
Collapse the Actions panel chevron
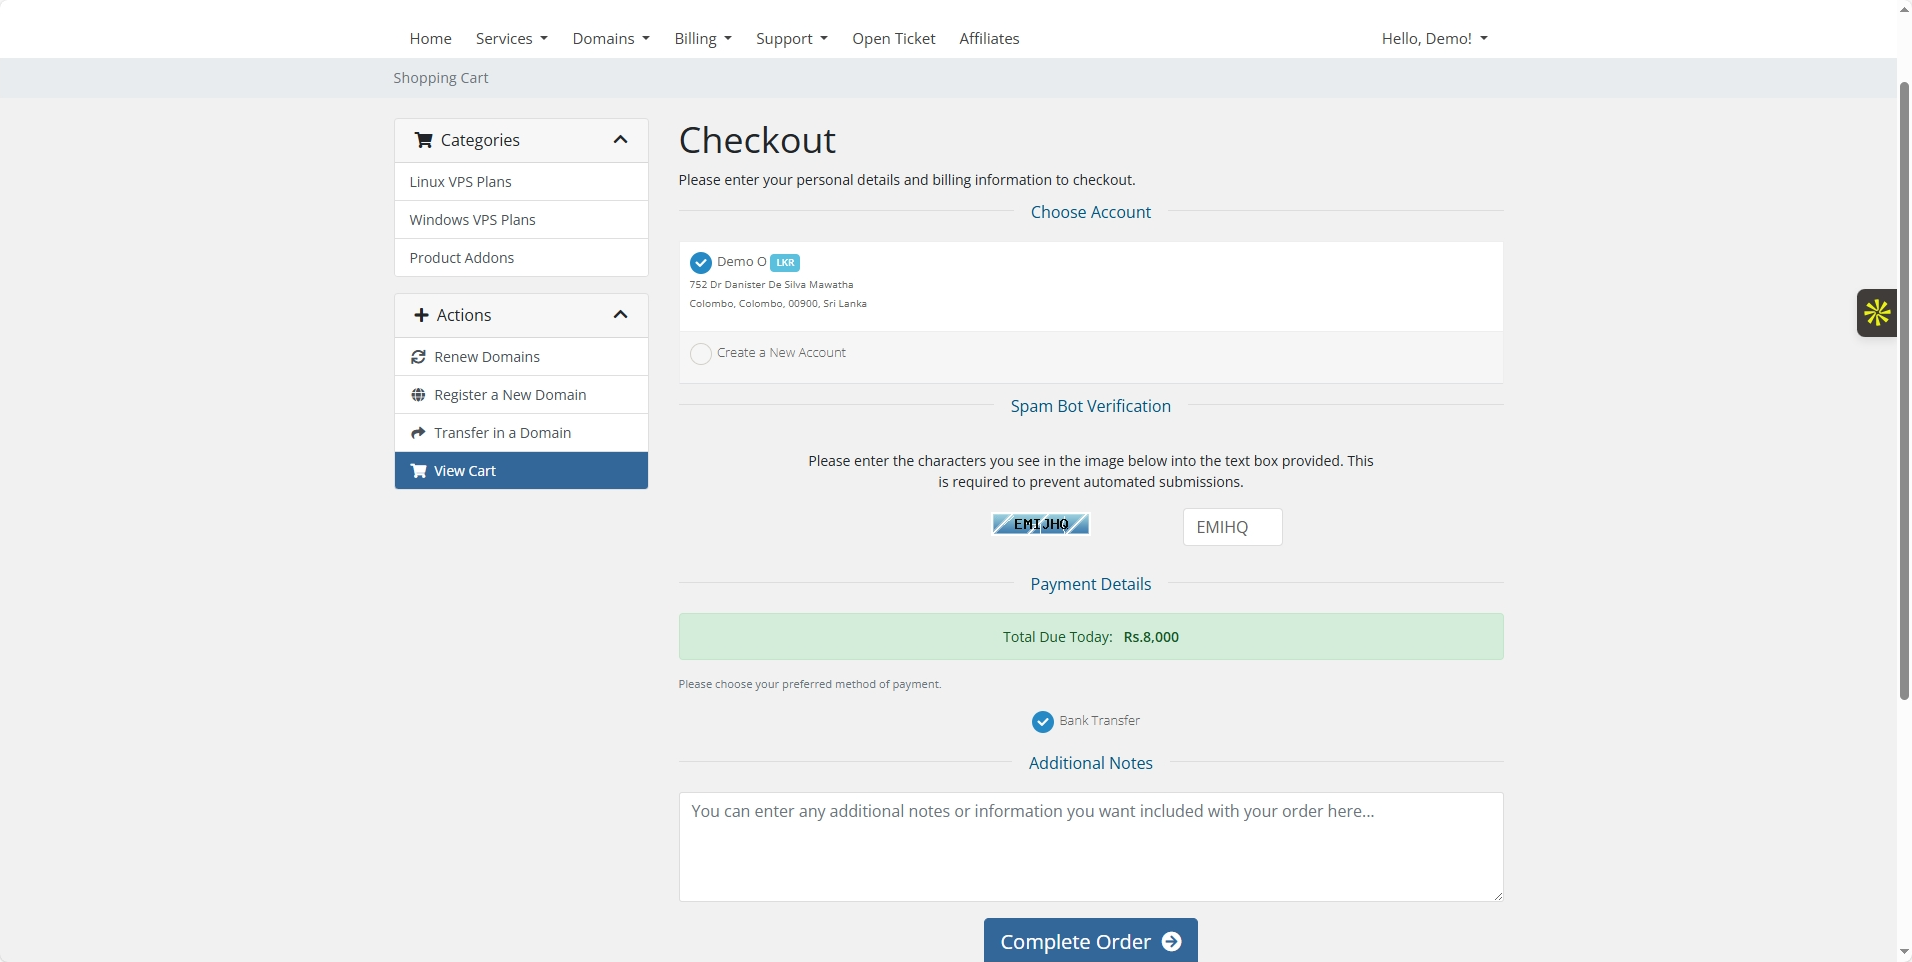coord(620,315)
